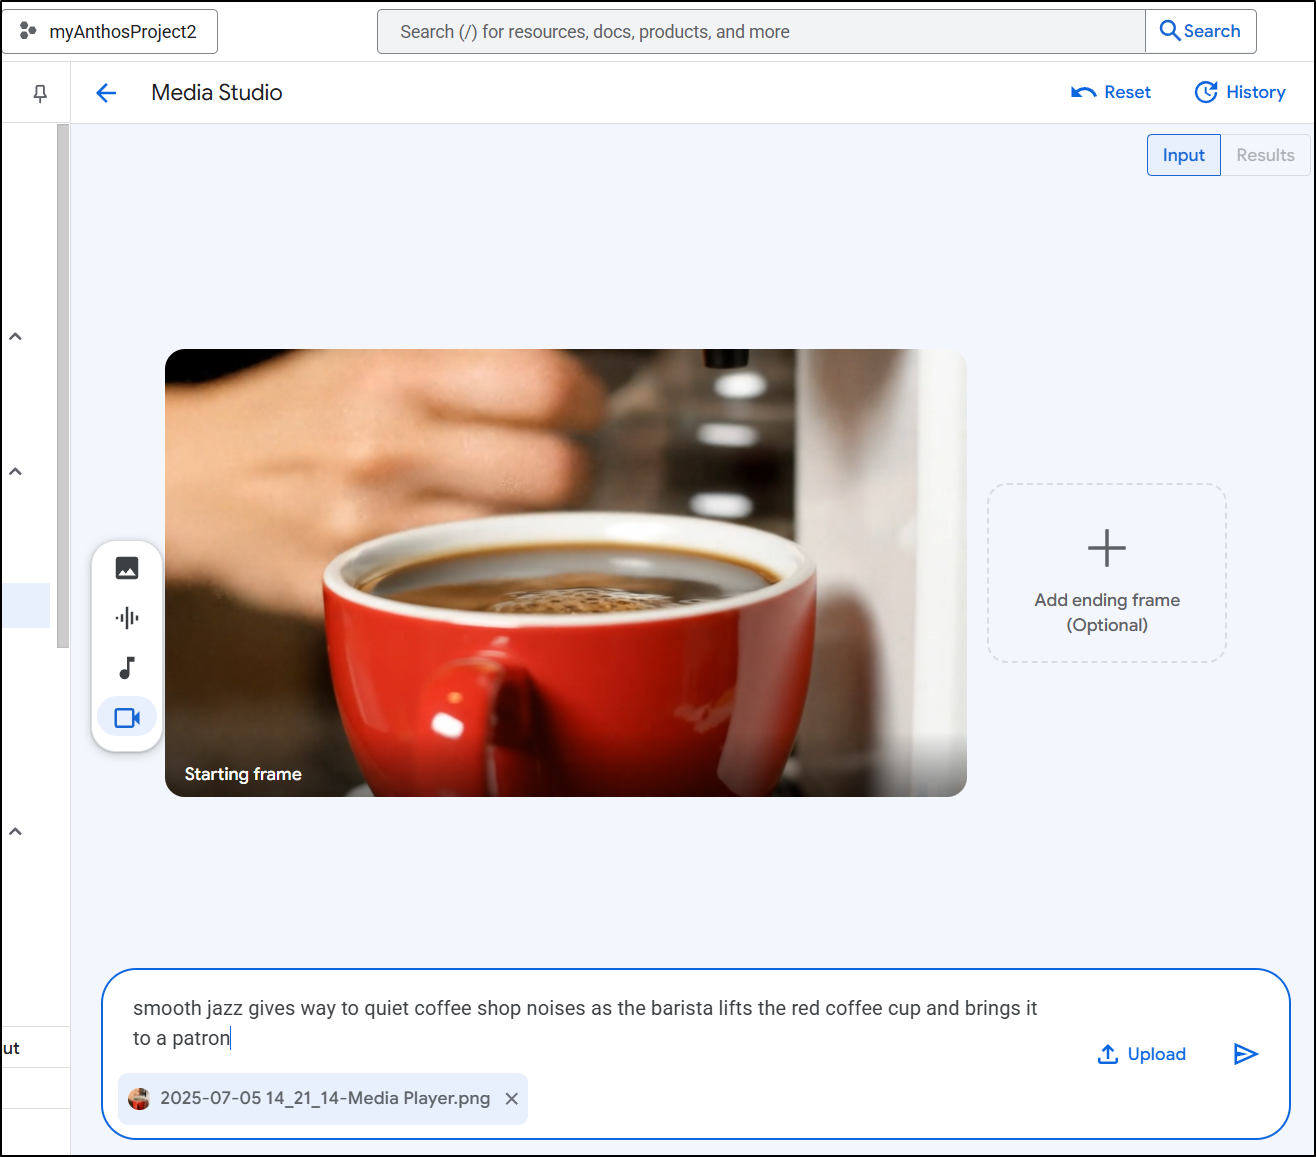Viewport: 1316px width, 1157px height.
Task: Collapse the top sidebar section chevron
Action: [x=16, y=337]
